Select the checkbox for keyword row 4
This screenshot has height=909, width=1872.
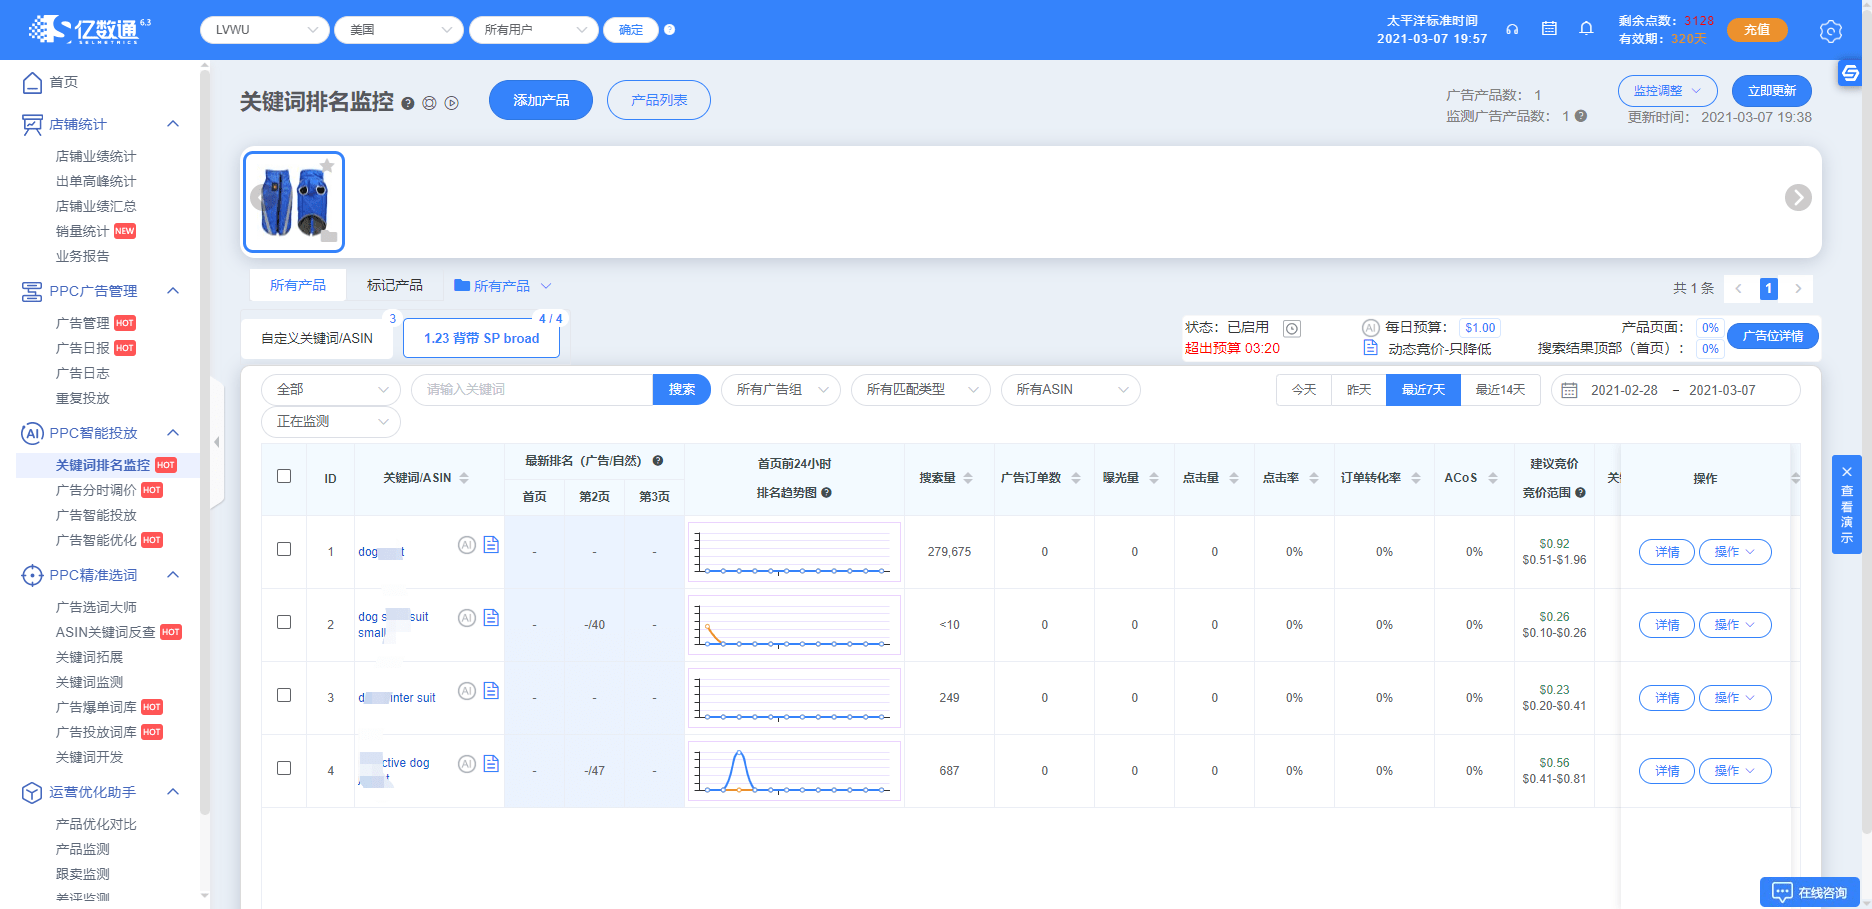click(284, 768)
